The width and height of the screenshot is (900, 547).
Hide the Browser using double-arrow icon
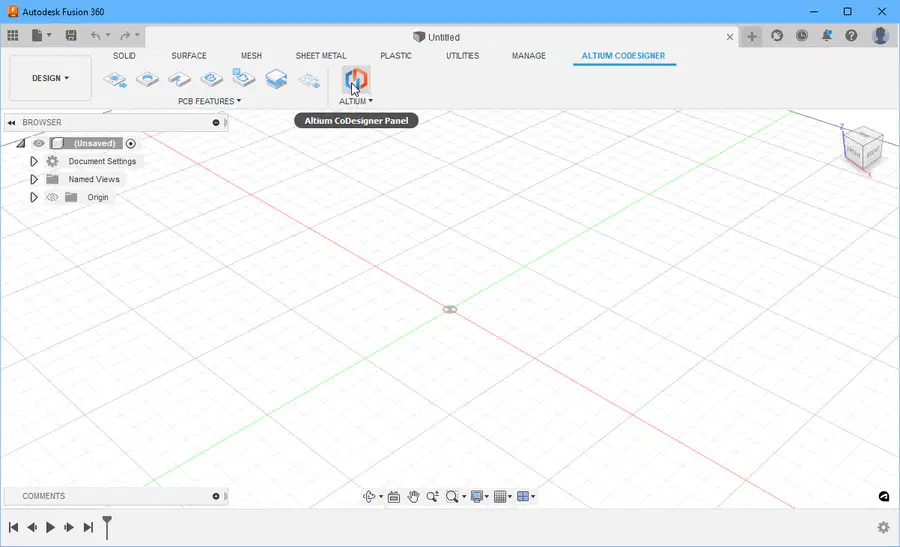coord(11,122)
